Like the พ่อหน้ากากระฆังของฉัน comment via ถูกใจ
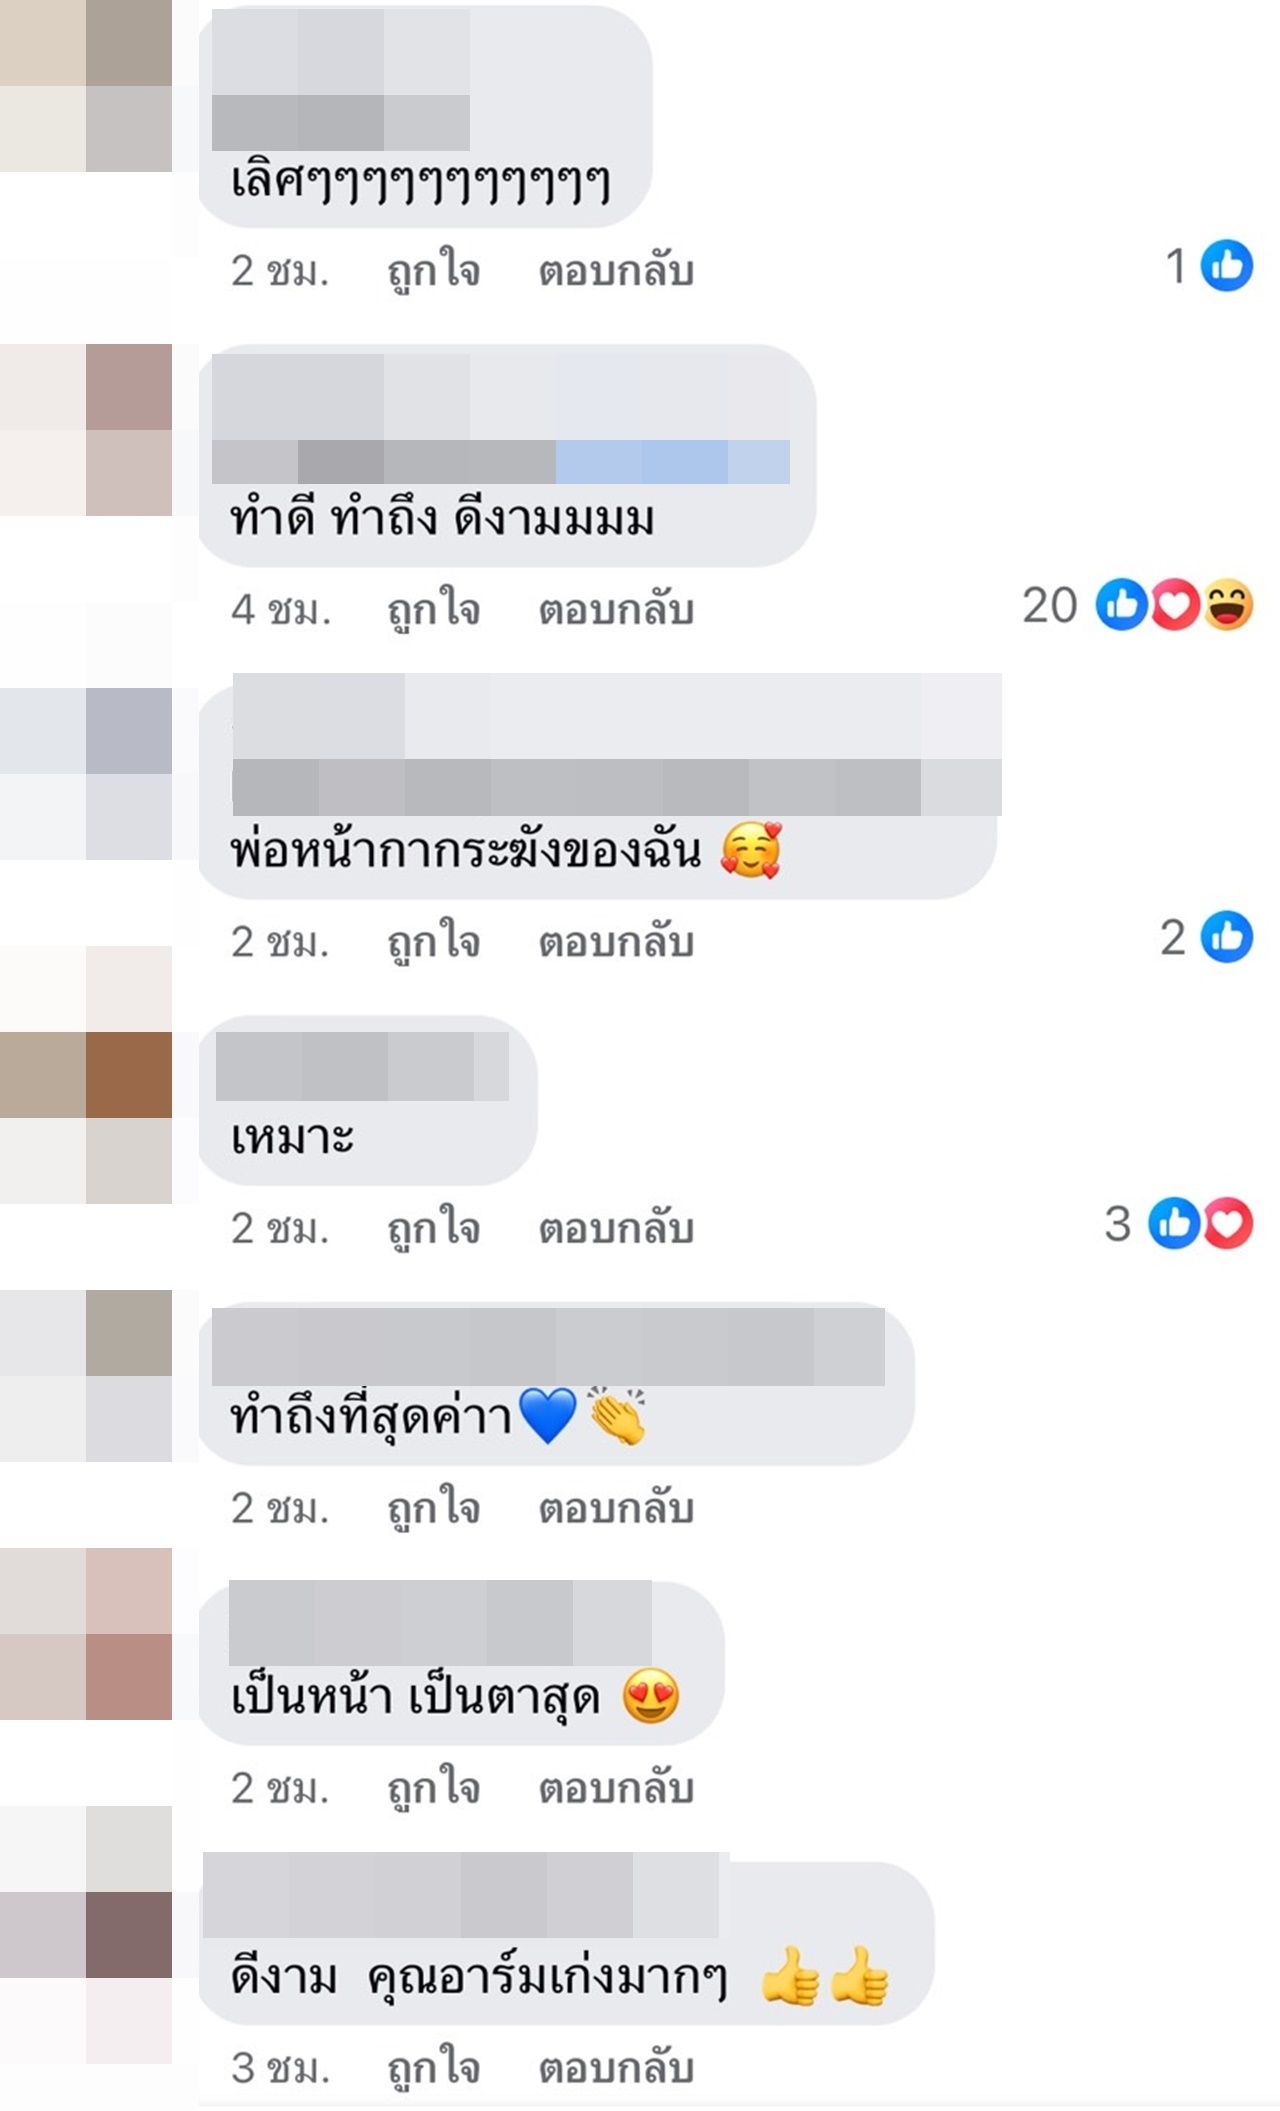1280x2111 pixels. pos(434,943)
